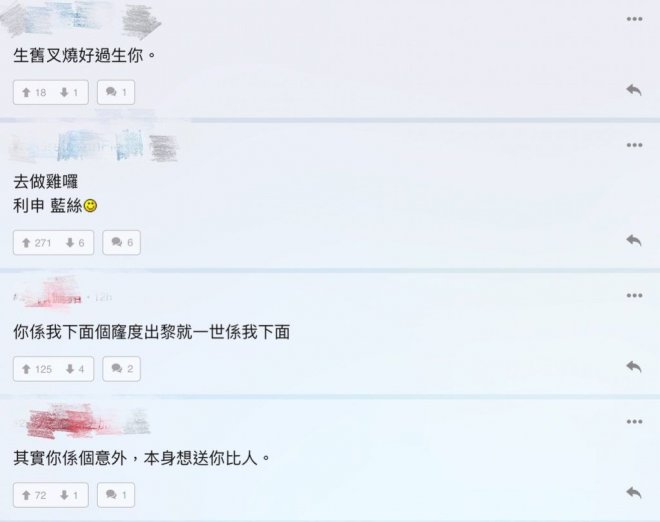Downvote the comment with 18 upvotes
This screenshot has height=522, width=660.
[x=69, y=92]
